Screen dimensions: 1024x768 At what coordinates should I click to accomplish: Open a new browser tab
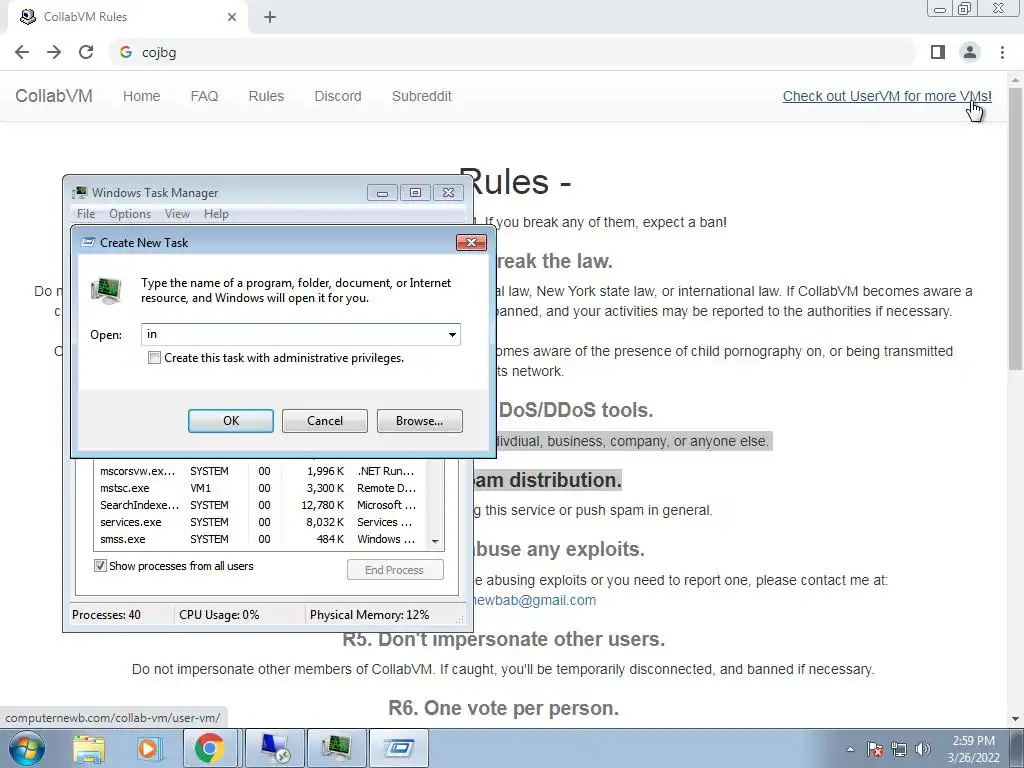click(x=270, y=17)
